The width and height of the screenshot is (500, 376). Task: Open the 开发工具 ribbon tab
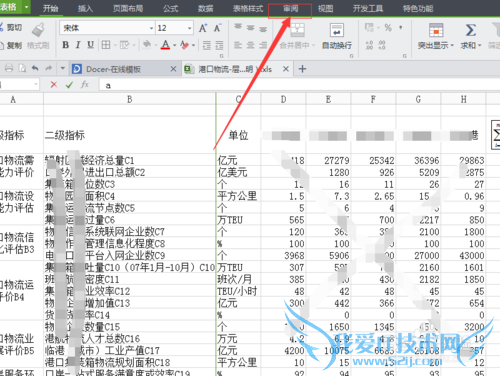368,8
